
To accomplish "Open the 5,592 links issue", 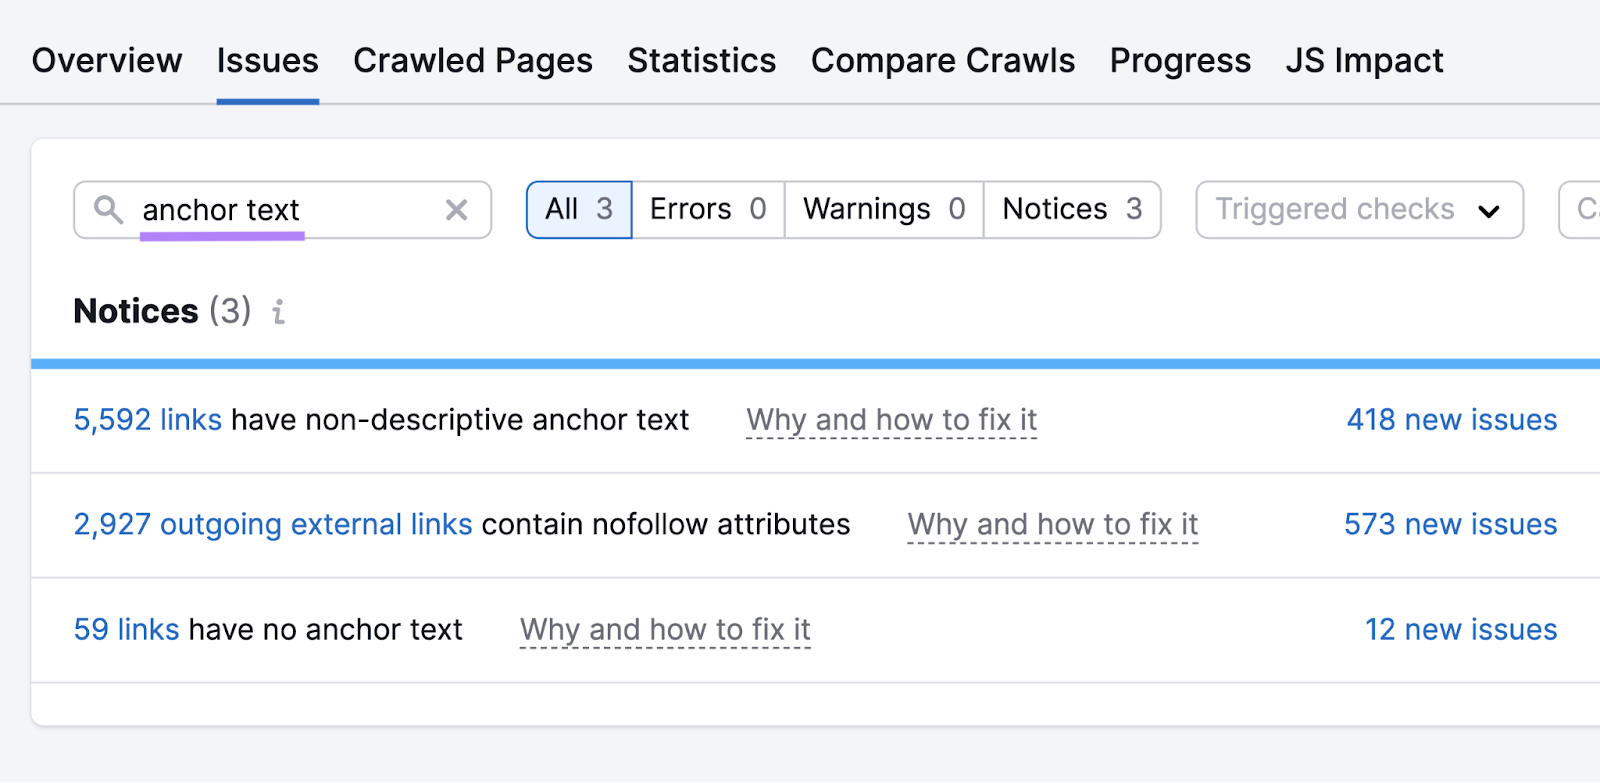I will 148,420.
